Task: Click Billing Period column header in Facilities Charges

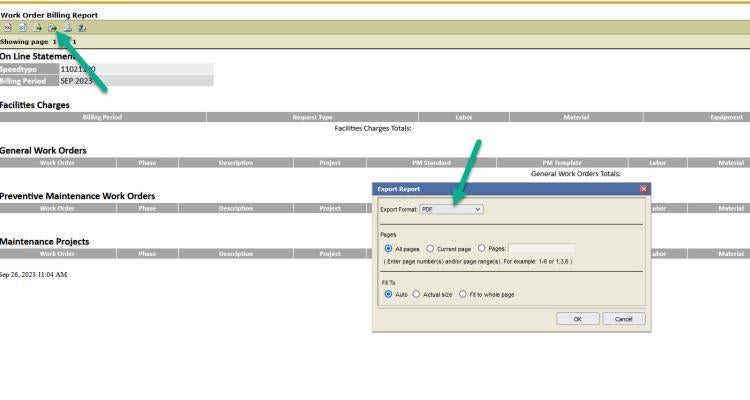Action: click(102, 117)
